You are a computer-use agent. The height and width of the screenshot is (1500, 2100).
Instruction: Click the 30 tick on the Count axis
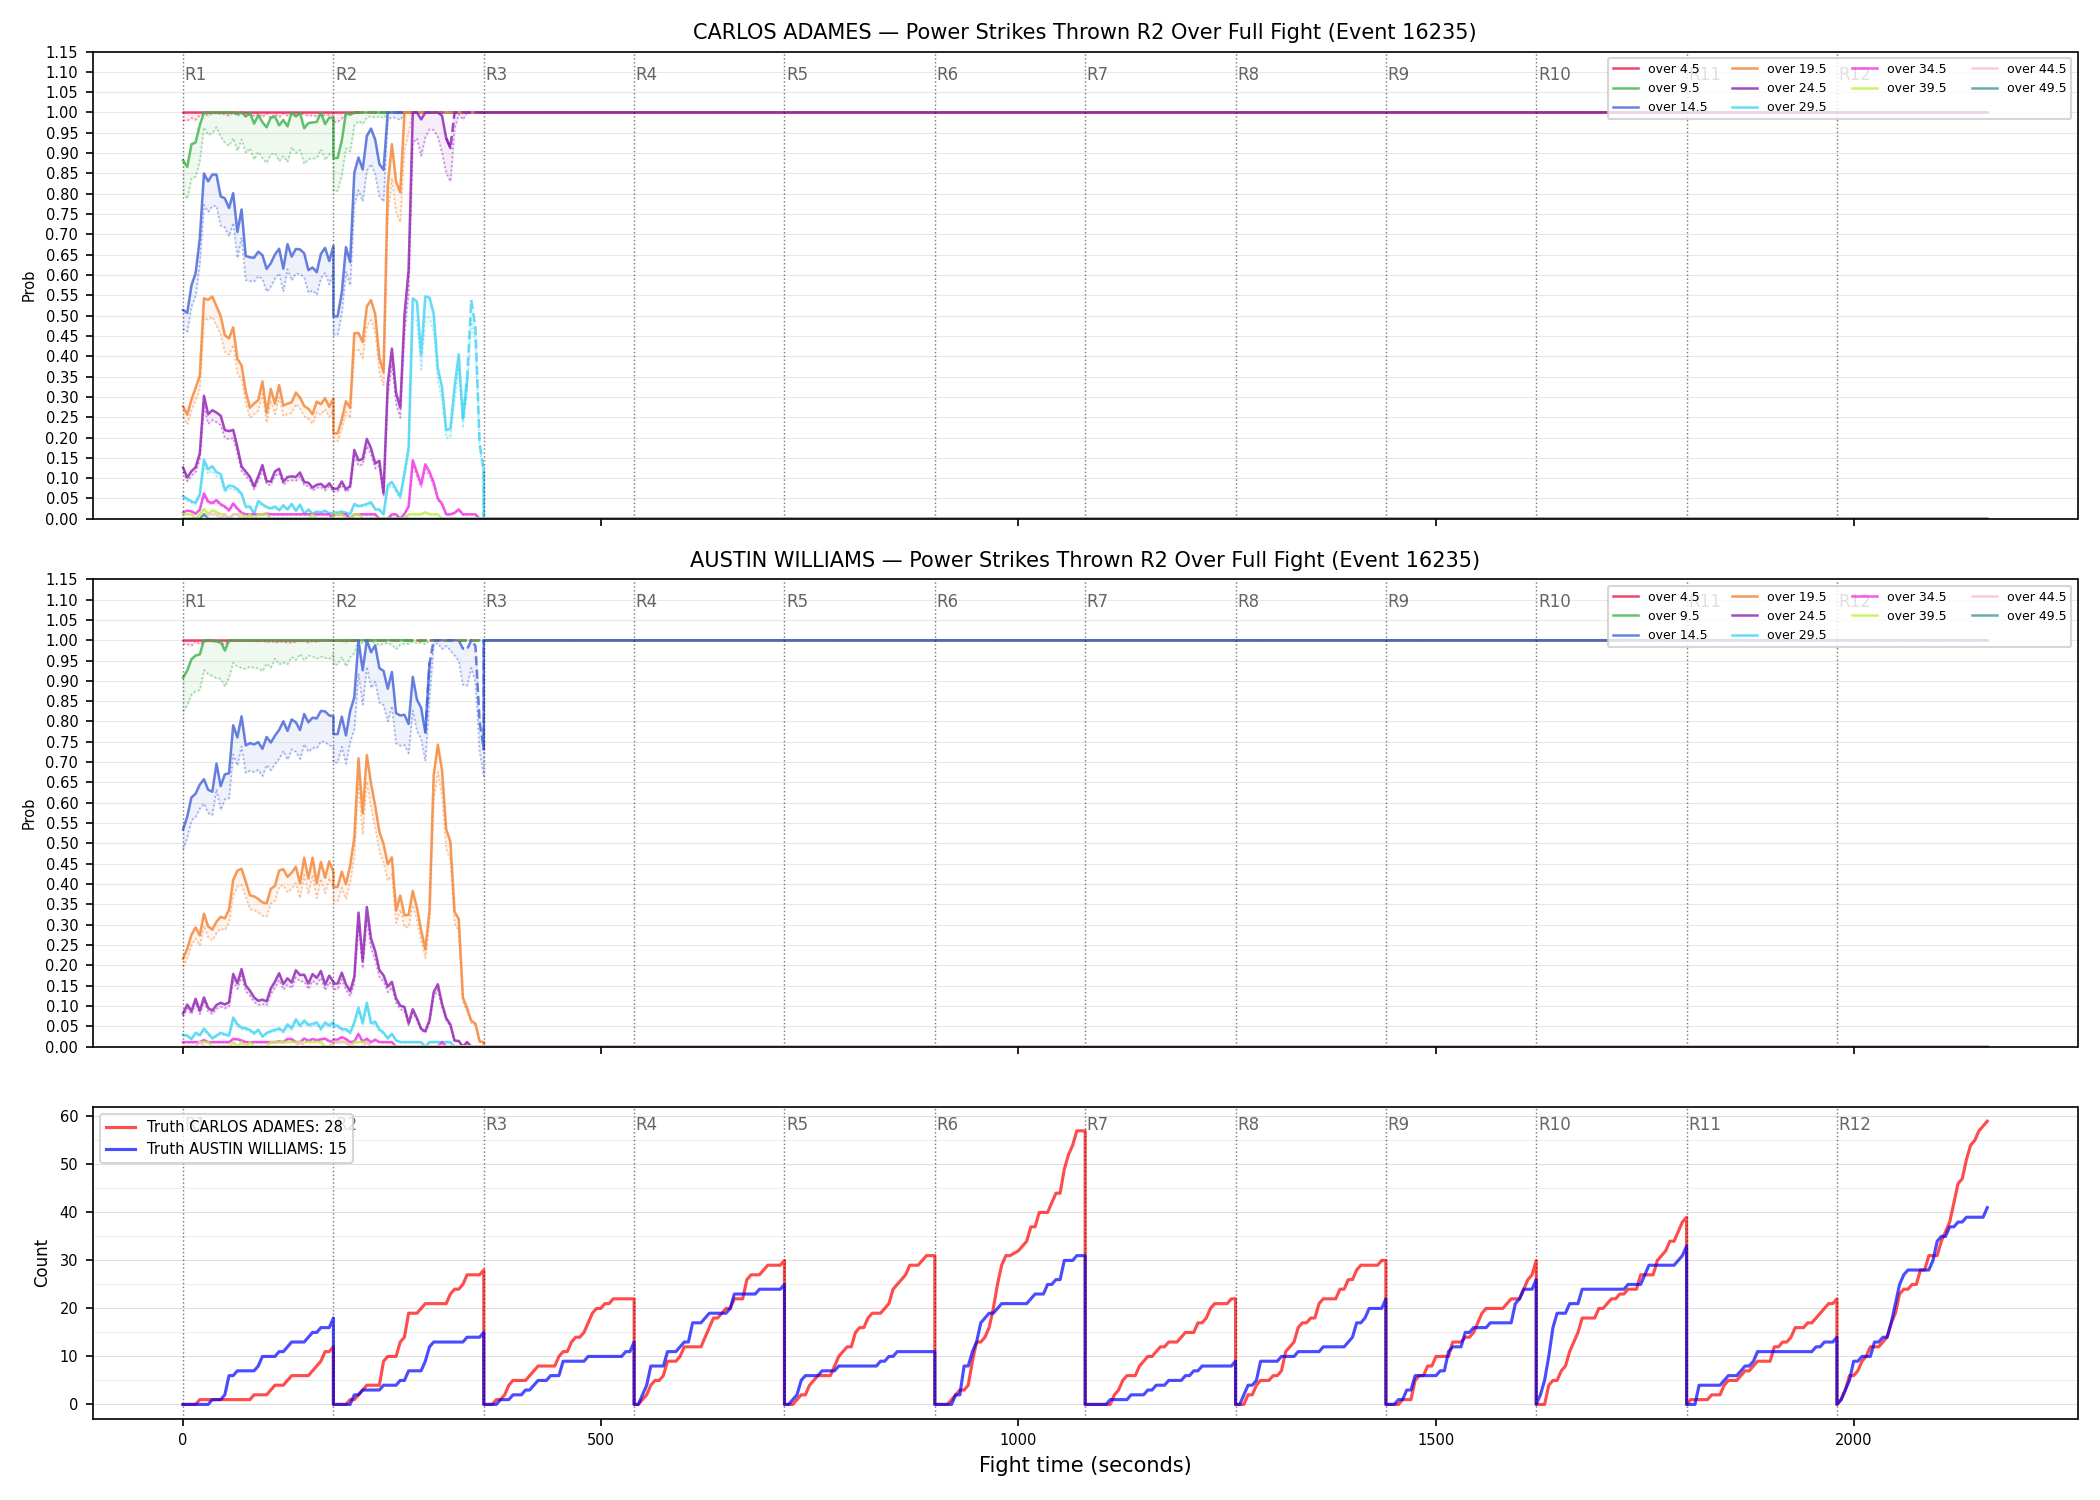(70, 1260)
